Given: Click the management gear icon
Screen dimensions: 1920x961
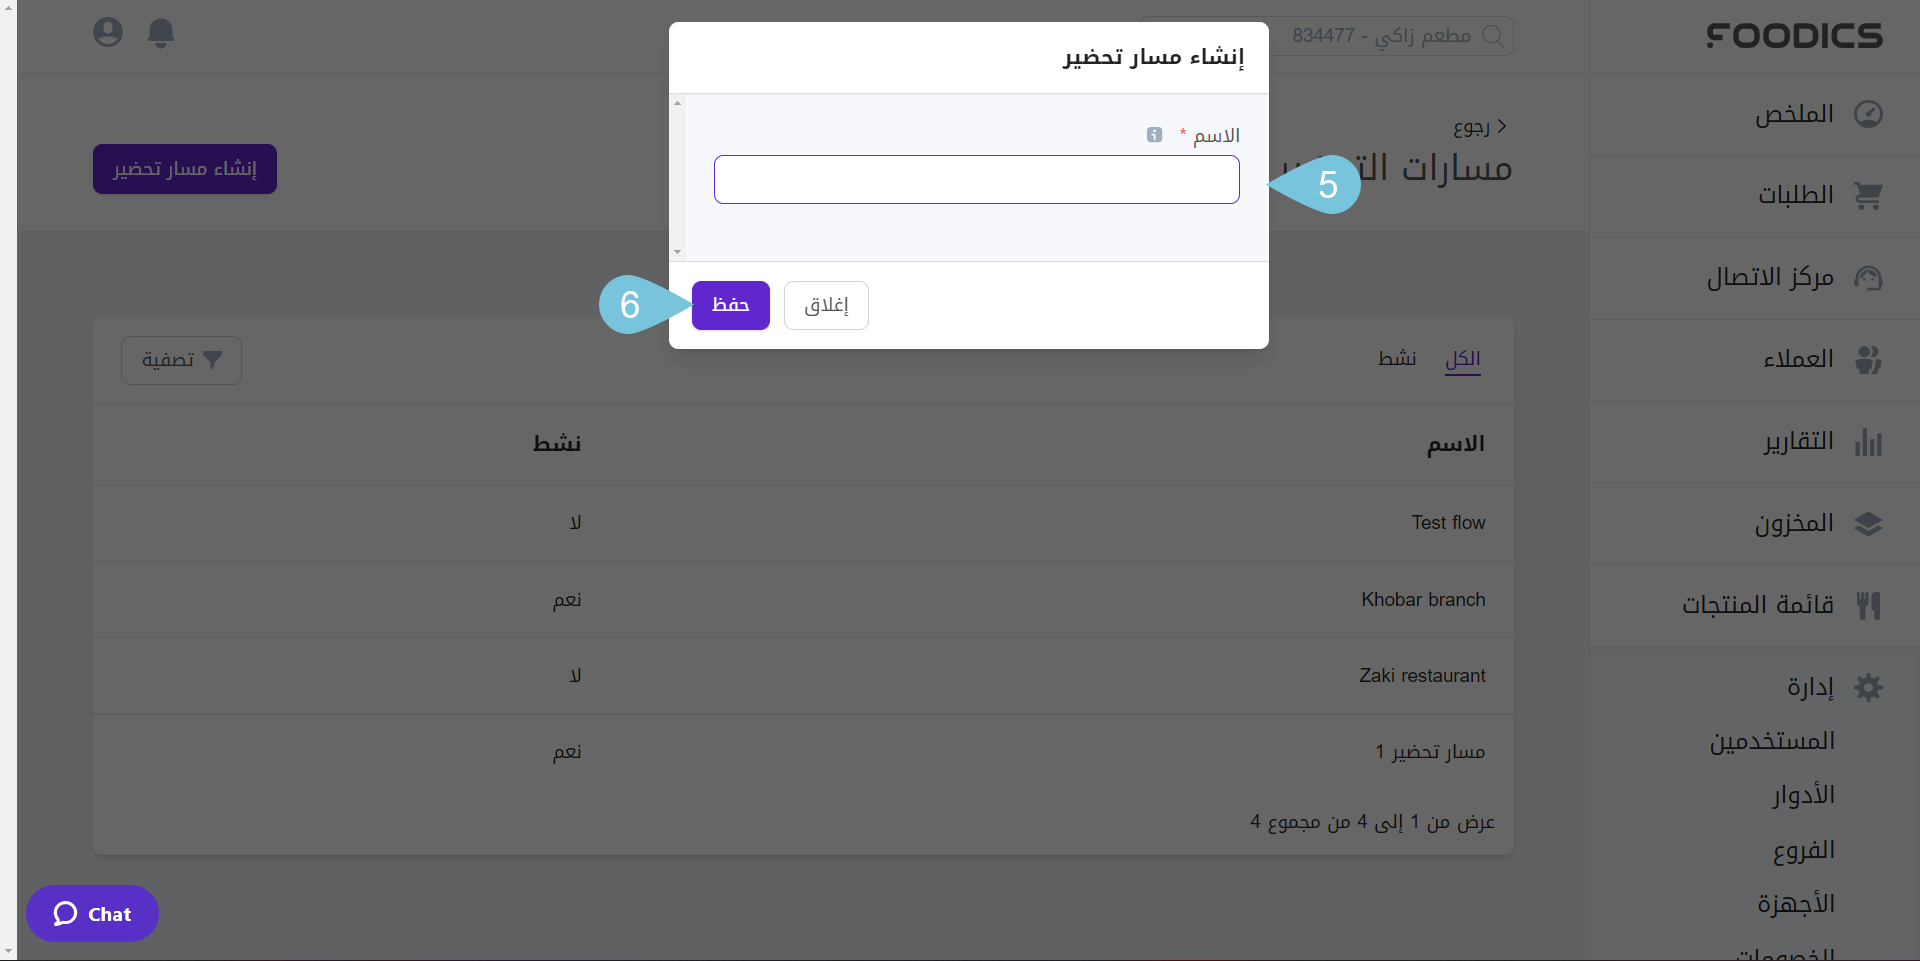Looking at the screenshot, I should (x=1868, y=687).
